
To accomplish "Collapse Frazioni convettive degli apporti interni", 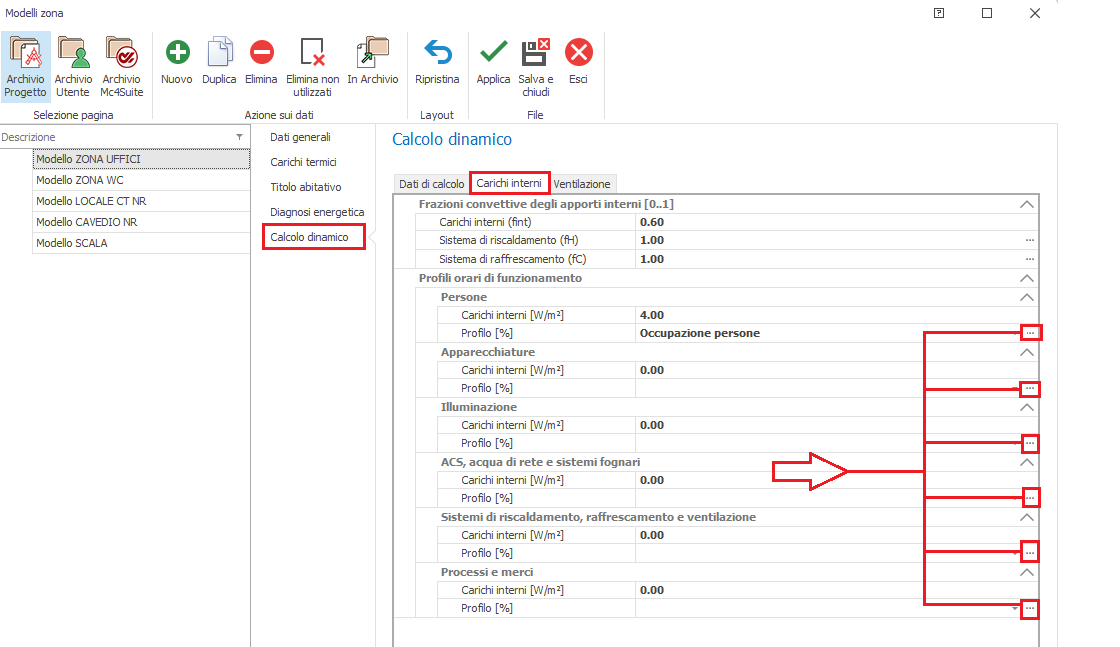I will tap(1025, 204).
